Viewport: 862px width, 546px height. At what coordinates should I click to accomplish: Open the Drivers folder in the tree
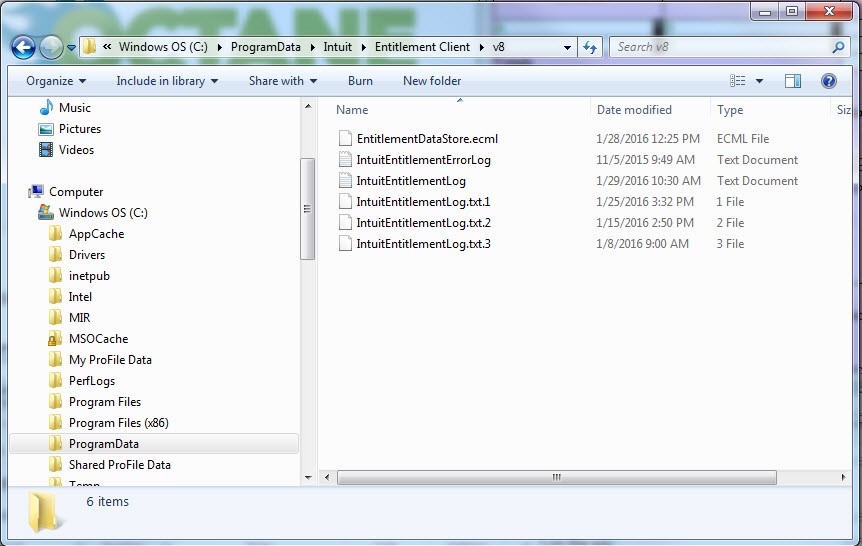pyautogui.click(x=86, y=255)
